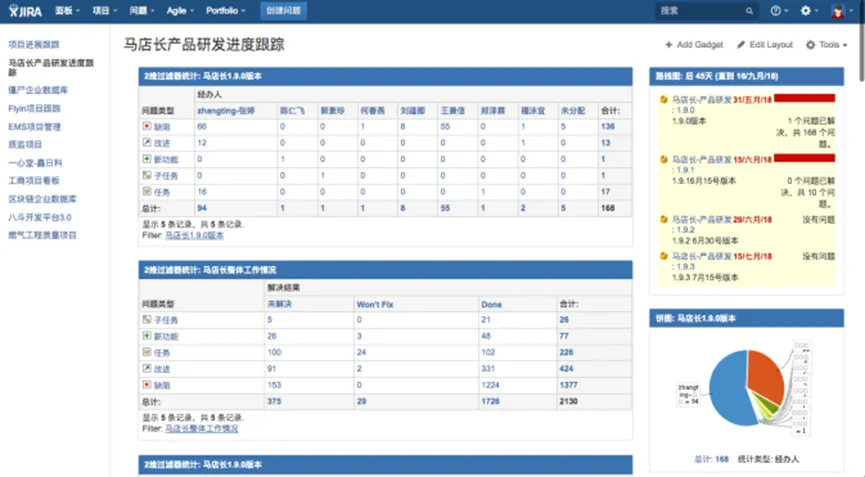Open the settings gear administration menu
The width and height of the screenshot is (865, 477).
809,10
